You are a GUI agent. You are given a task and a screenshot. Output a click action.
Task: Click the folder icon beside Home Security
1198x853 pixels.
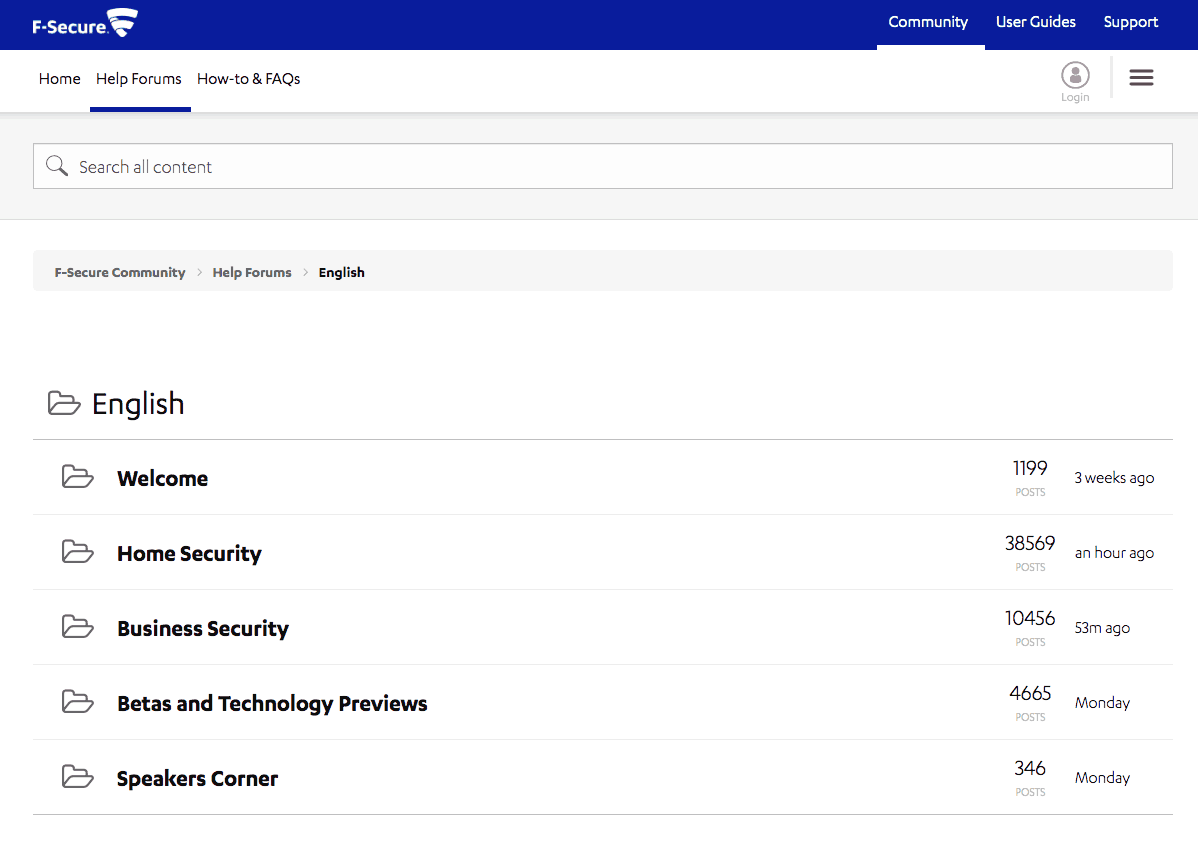click(x=77, y=552)
